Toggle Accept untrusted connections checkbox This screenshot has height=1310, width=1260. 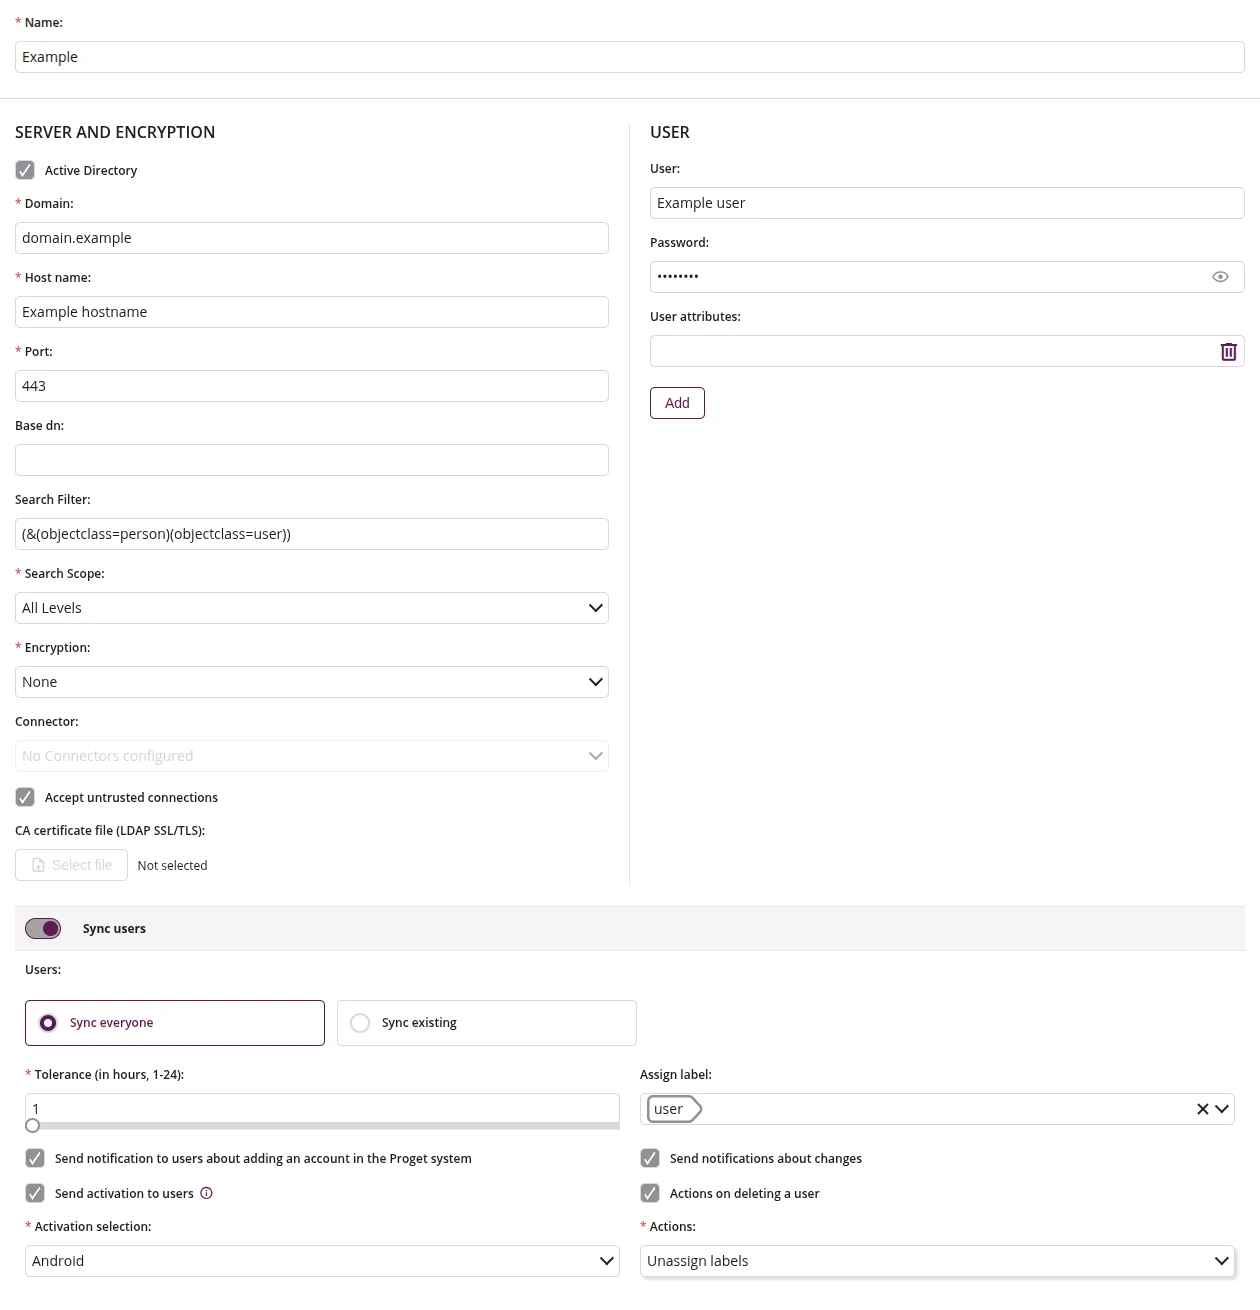click(25, 797)
